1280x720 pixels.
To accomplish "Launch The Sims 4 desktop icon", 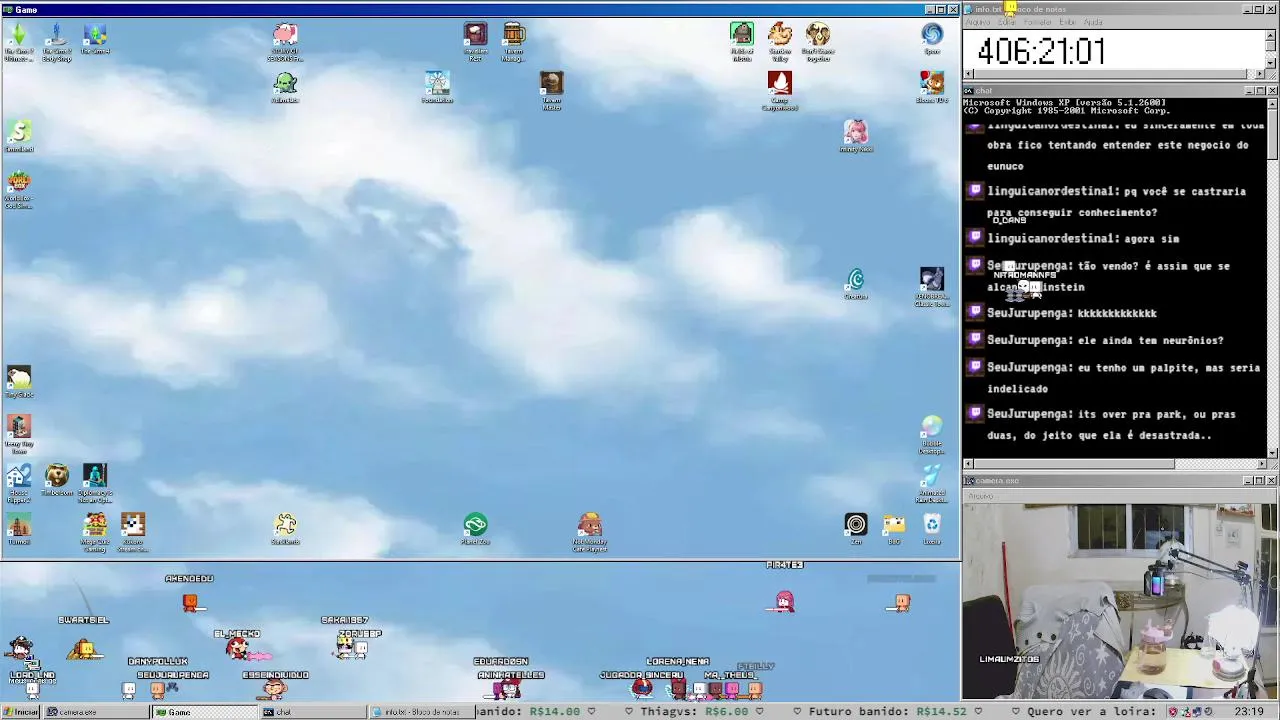I will pos(95,40).
